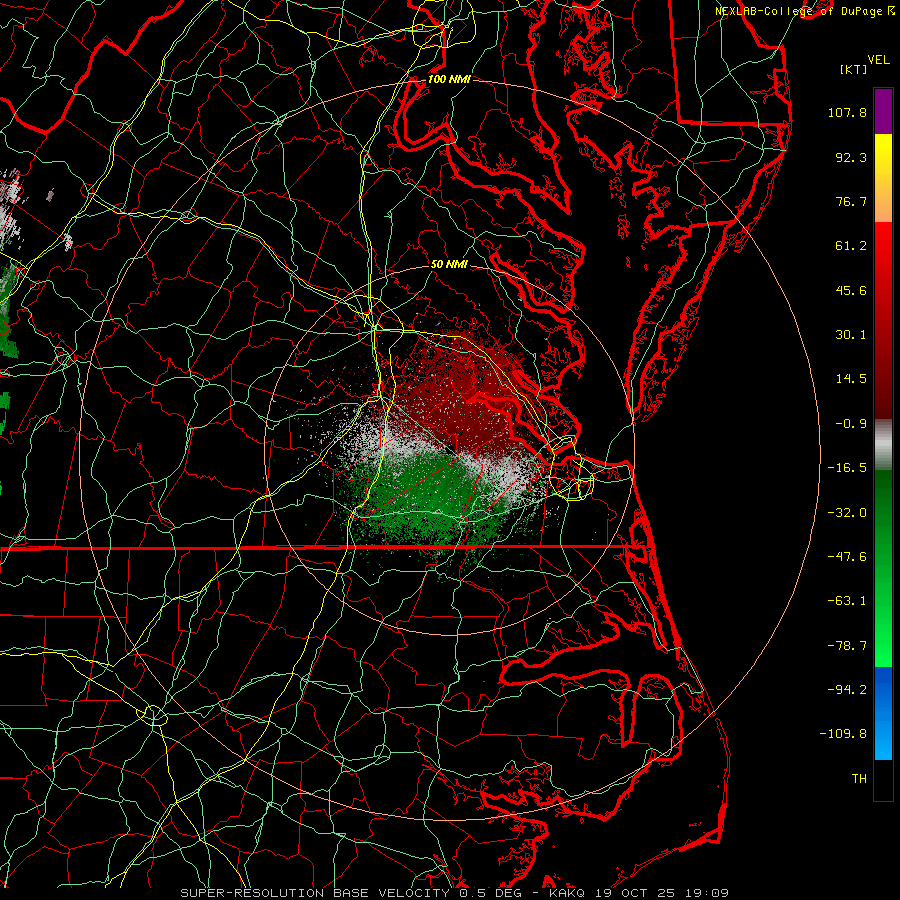
Task: Click the 50 NMI range ring label
Action: click(x=449, y=264)
